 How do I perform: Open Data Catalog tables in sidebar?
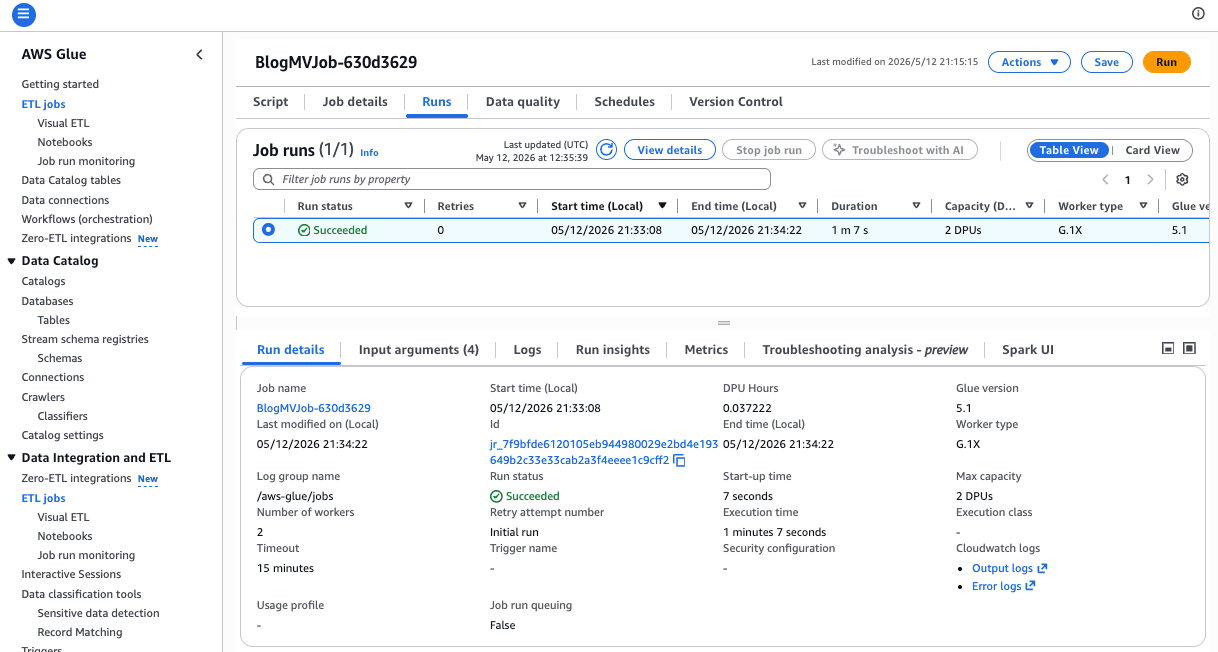pyautogui.click(x=71, y=180)
